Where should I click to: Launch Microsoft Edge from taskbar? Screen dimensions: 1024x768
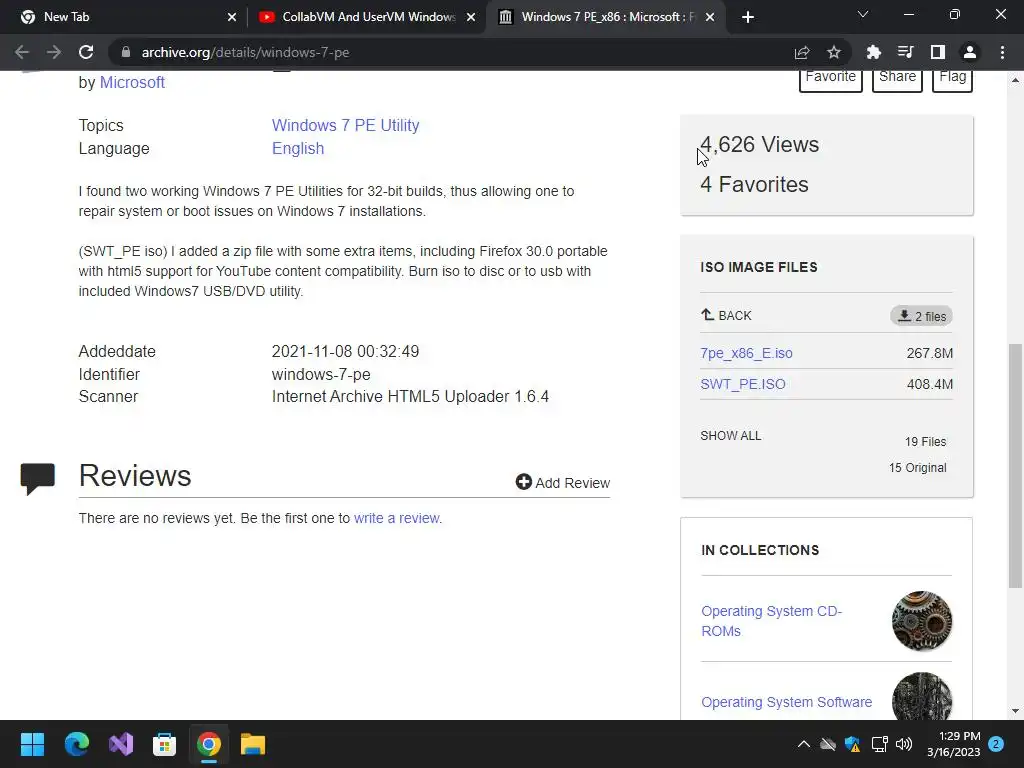click(76, 744)
